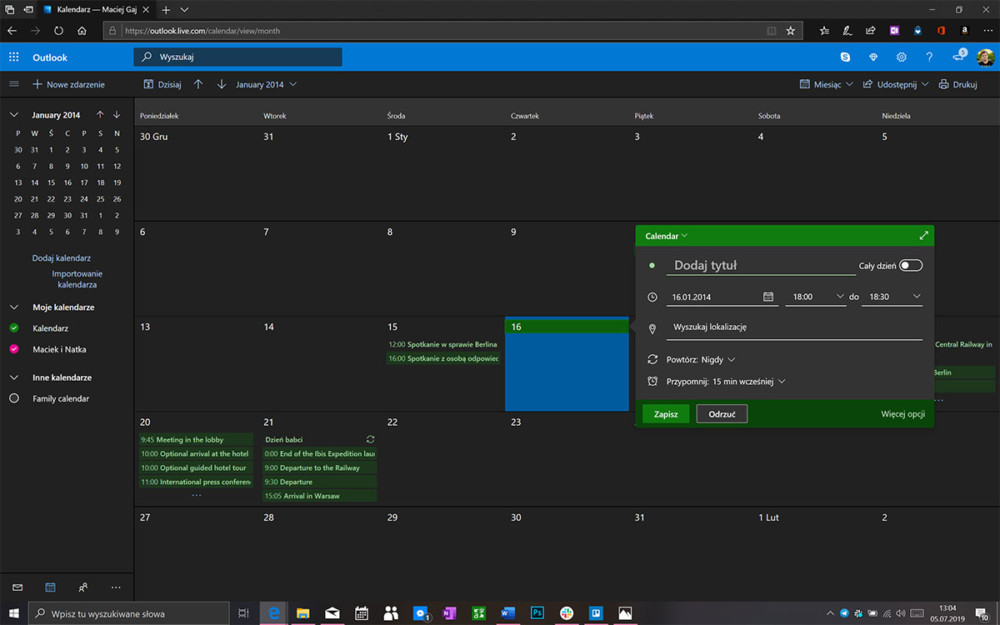Click the Dodaj tytuł title field

[x=761, y=265]
